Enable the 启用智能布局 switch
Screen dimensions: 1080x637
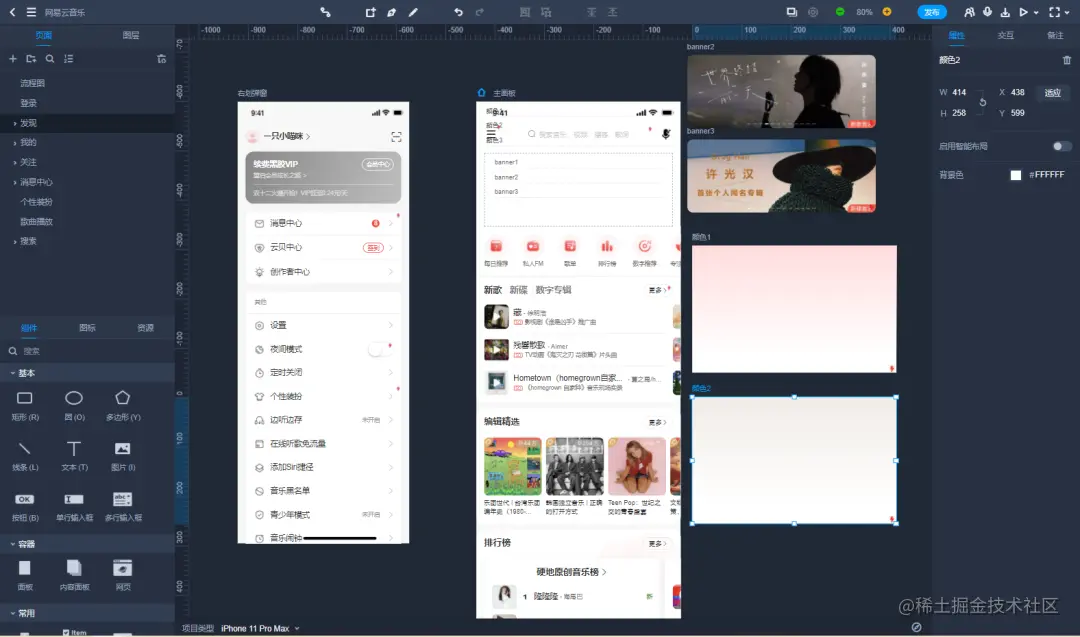click(x=1064, y=145)
